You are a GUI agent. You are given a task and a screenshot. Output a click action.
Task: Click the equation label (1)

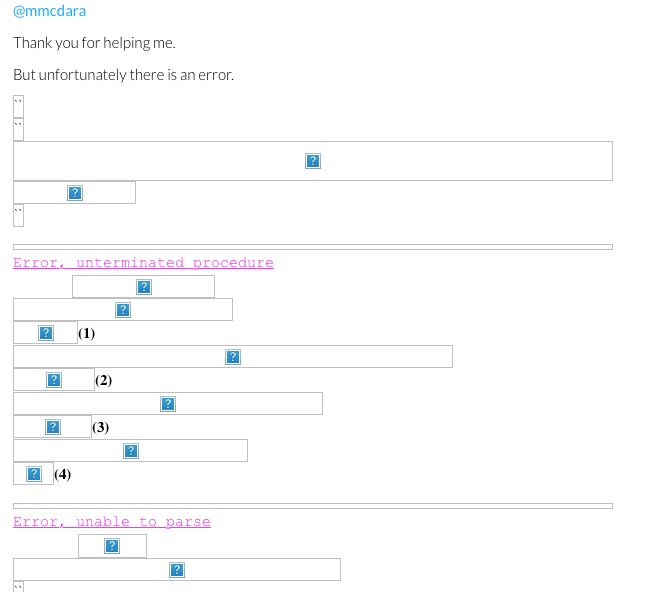[x=87, y=333]
